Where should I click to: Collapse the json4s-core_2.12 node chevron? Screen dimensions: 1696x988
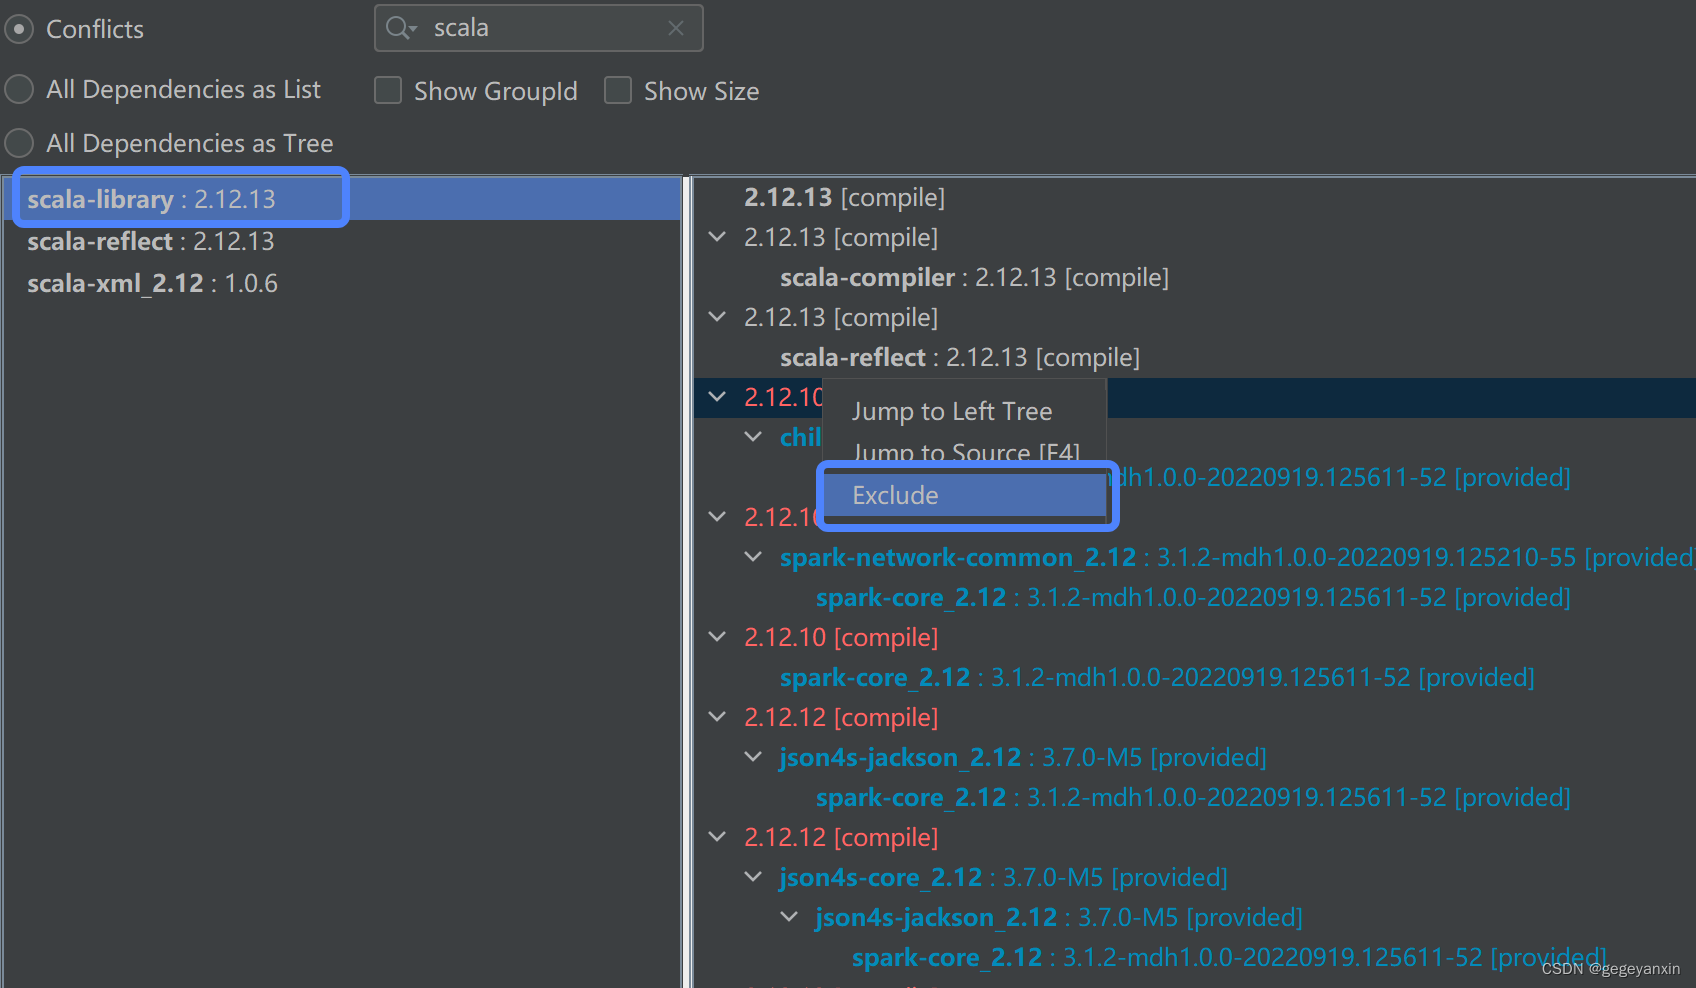[x=753, y=877]
